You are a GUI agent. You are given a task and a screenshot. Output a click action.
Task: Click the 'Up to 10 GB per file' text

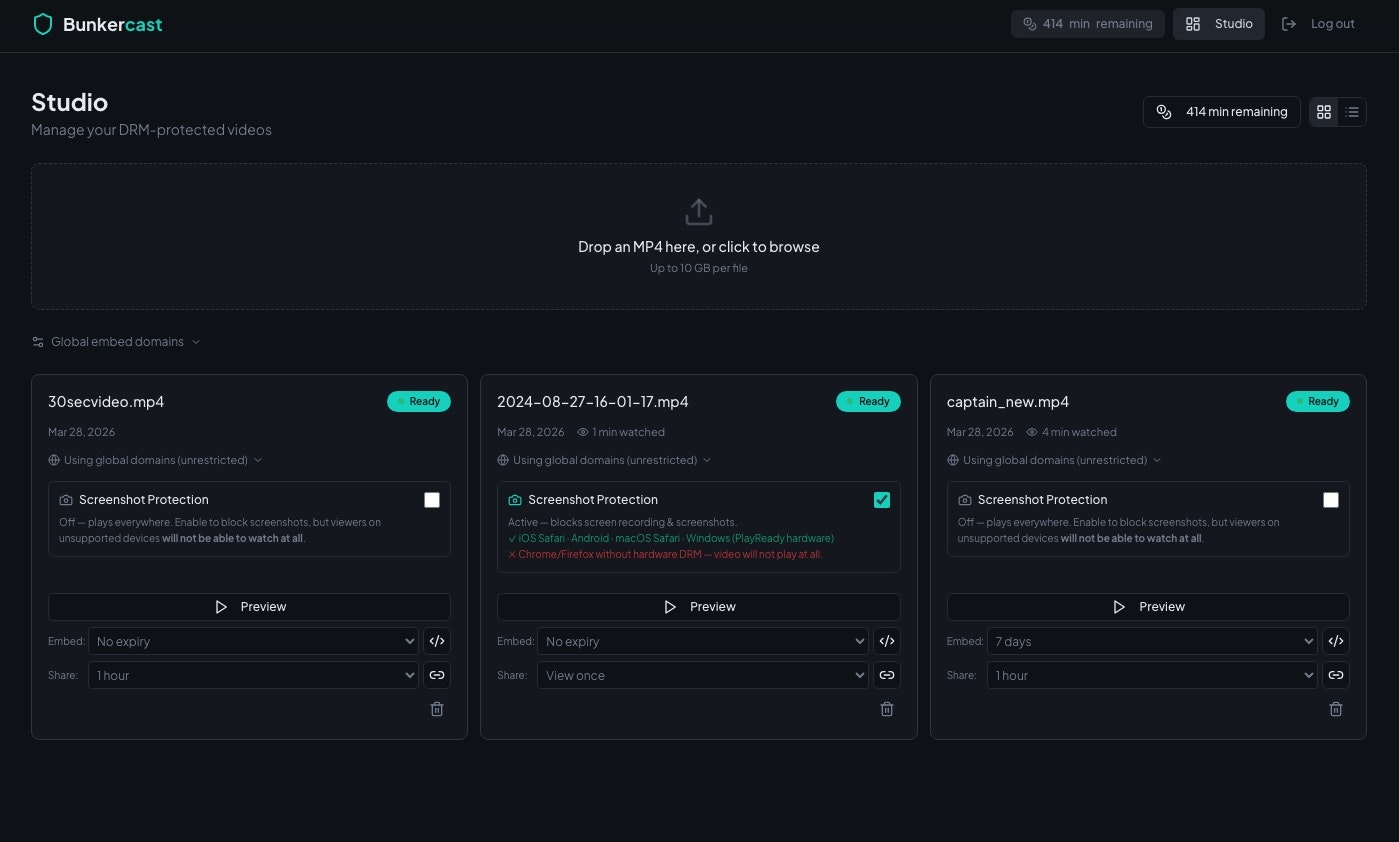tap(699, 268)
